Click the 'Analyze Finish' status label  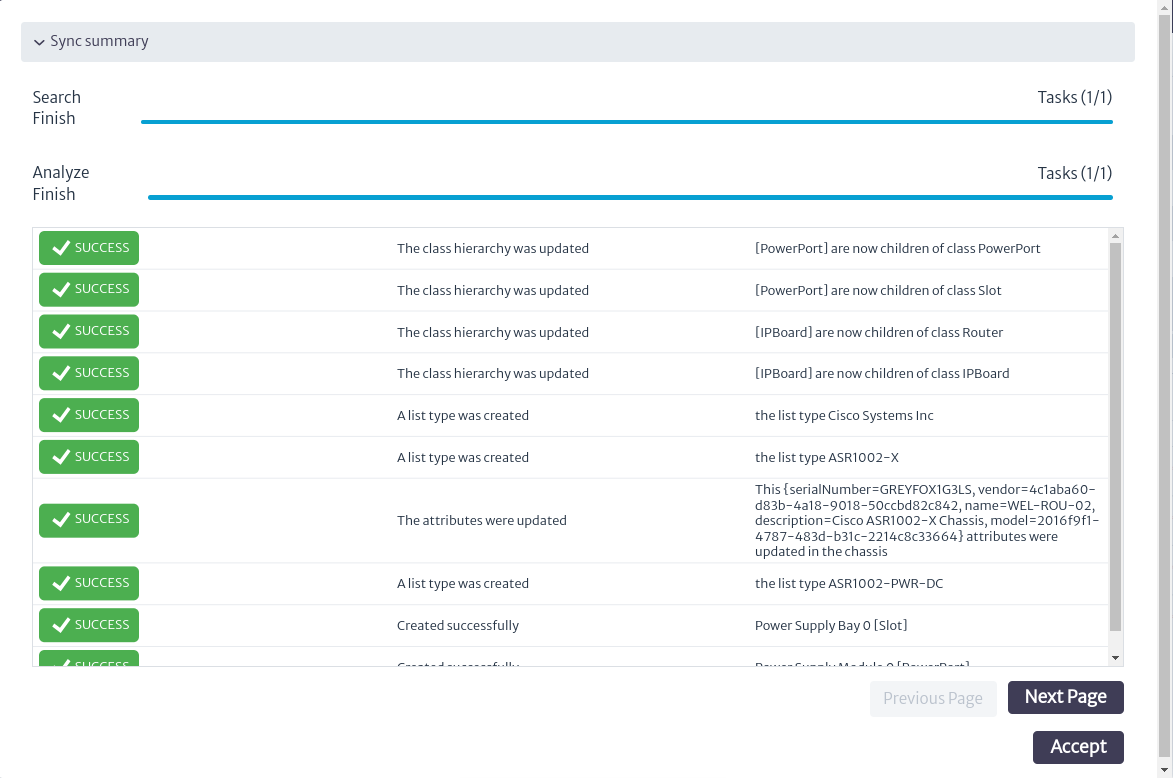click(61, 183)
